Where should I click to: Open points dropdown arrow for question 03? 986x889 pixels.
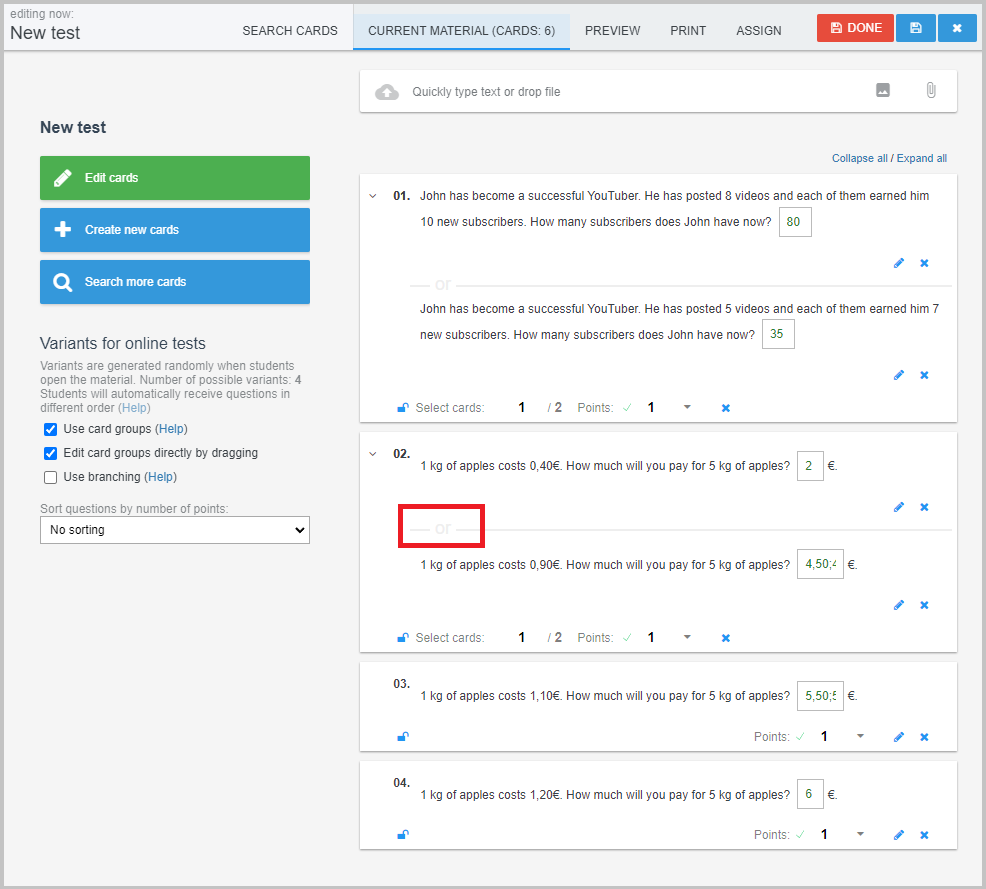(x=860, y=736)
